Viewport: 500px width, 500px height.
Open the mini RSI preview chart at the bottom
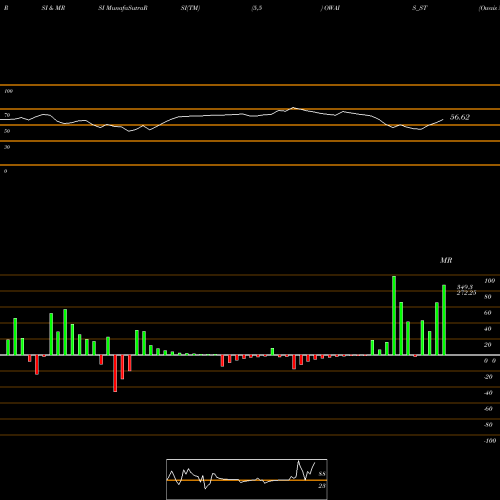247,479
